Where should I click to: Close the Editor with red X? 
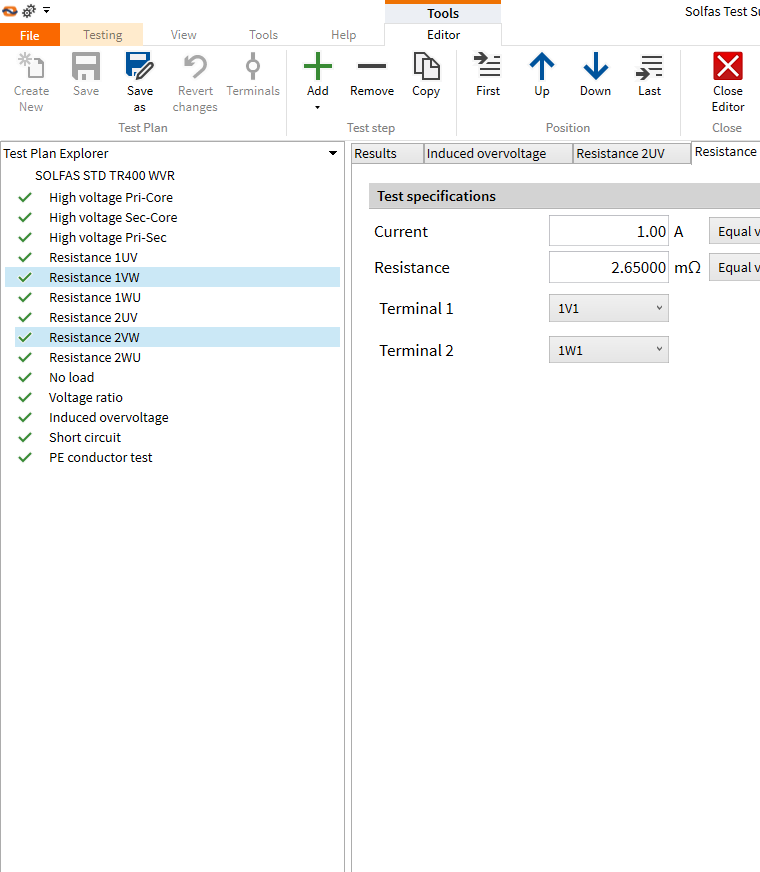point(728,67)
